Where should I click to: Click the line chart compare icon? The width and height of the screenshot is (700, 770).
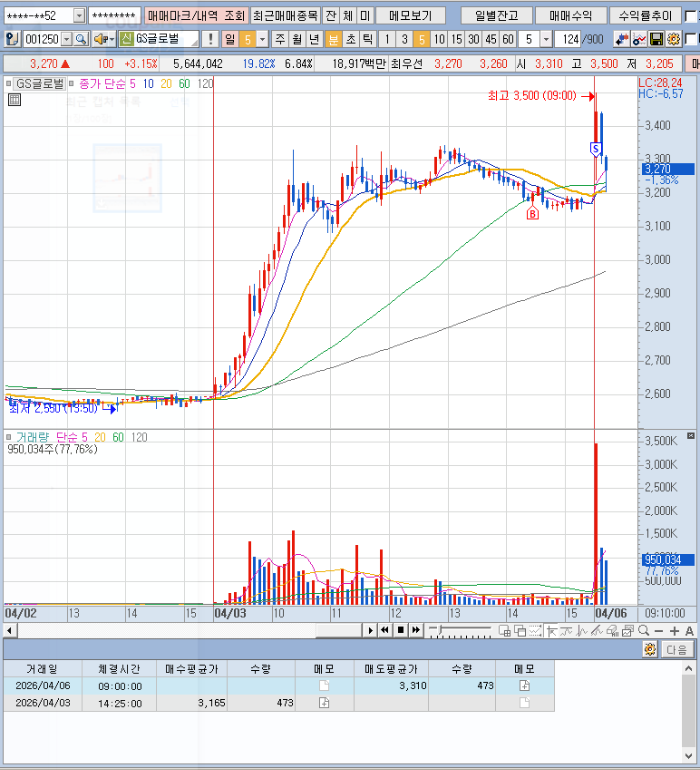639,39
